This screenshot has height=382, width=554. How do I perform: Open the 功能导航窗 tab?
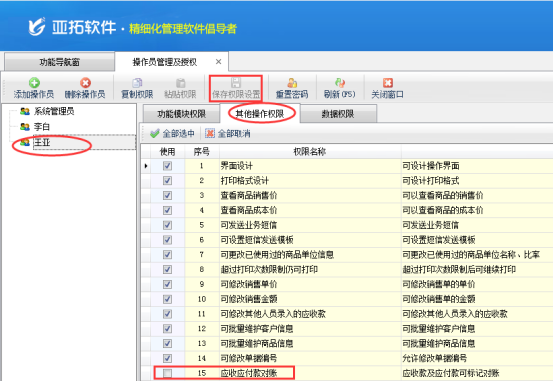(59, 62)
